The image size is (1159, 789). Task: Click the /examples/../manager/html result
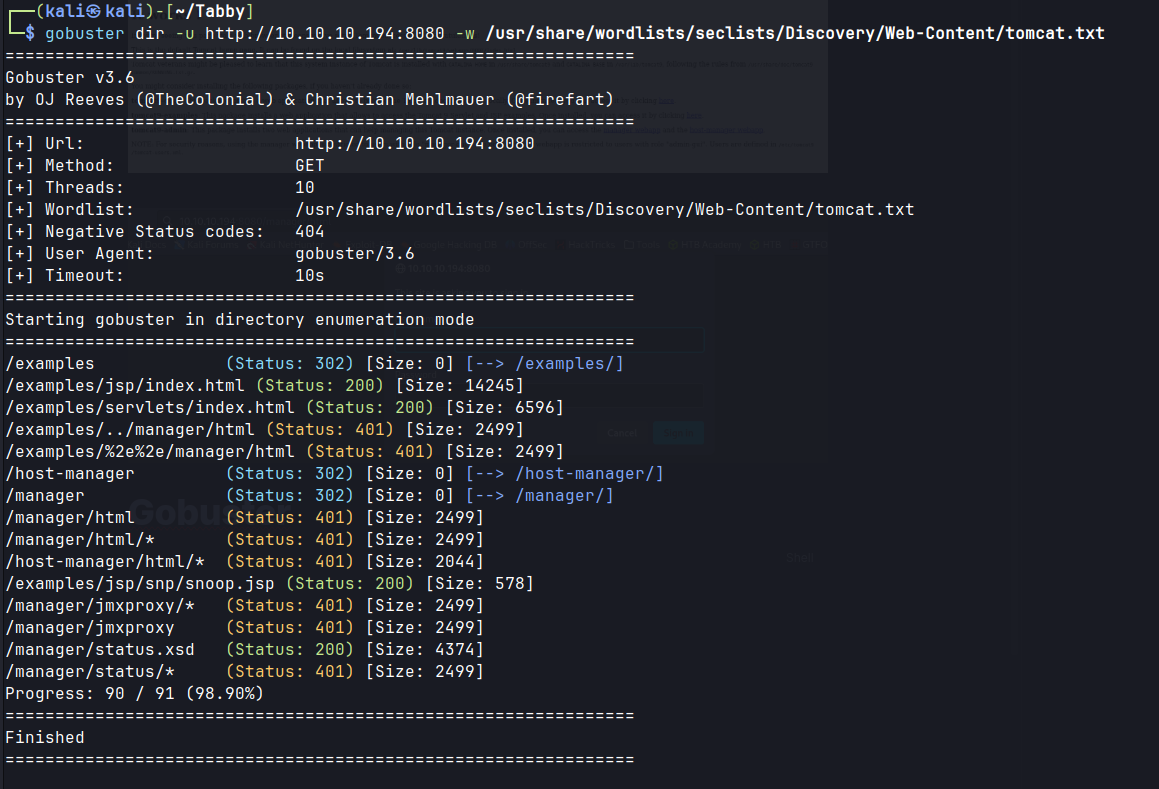[x=129, y=430]
